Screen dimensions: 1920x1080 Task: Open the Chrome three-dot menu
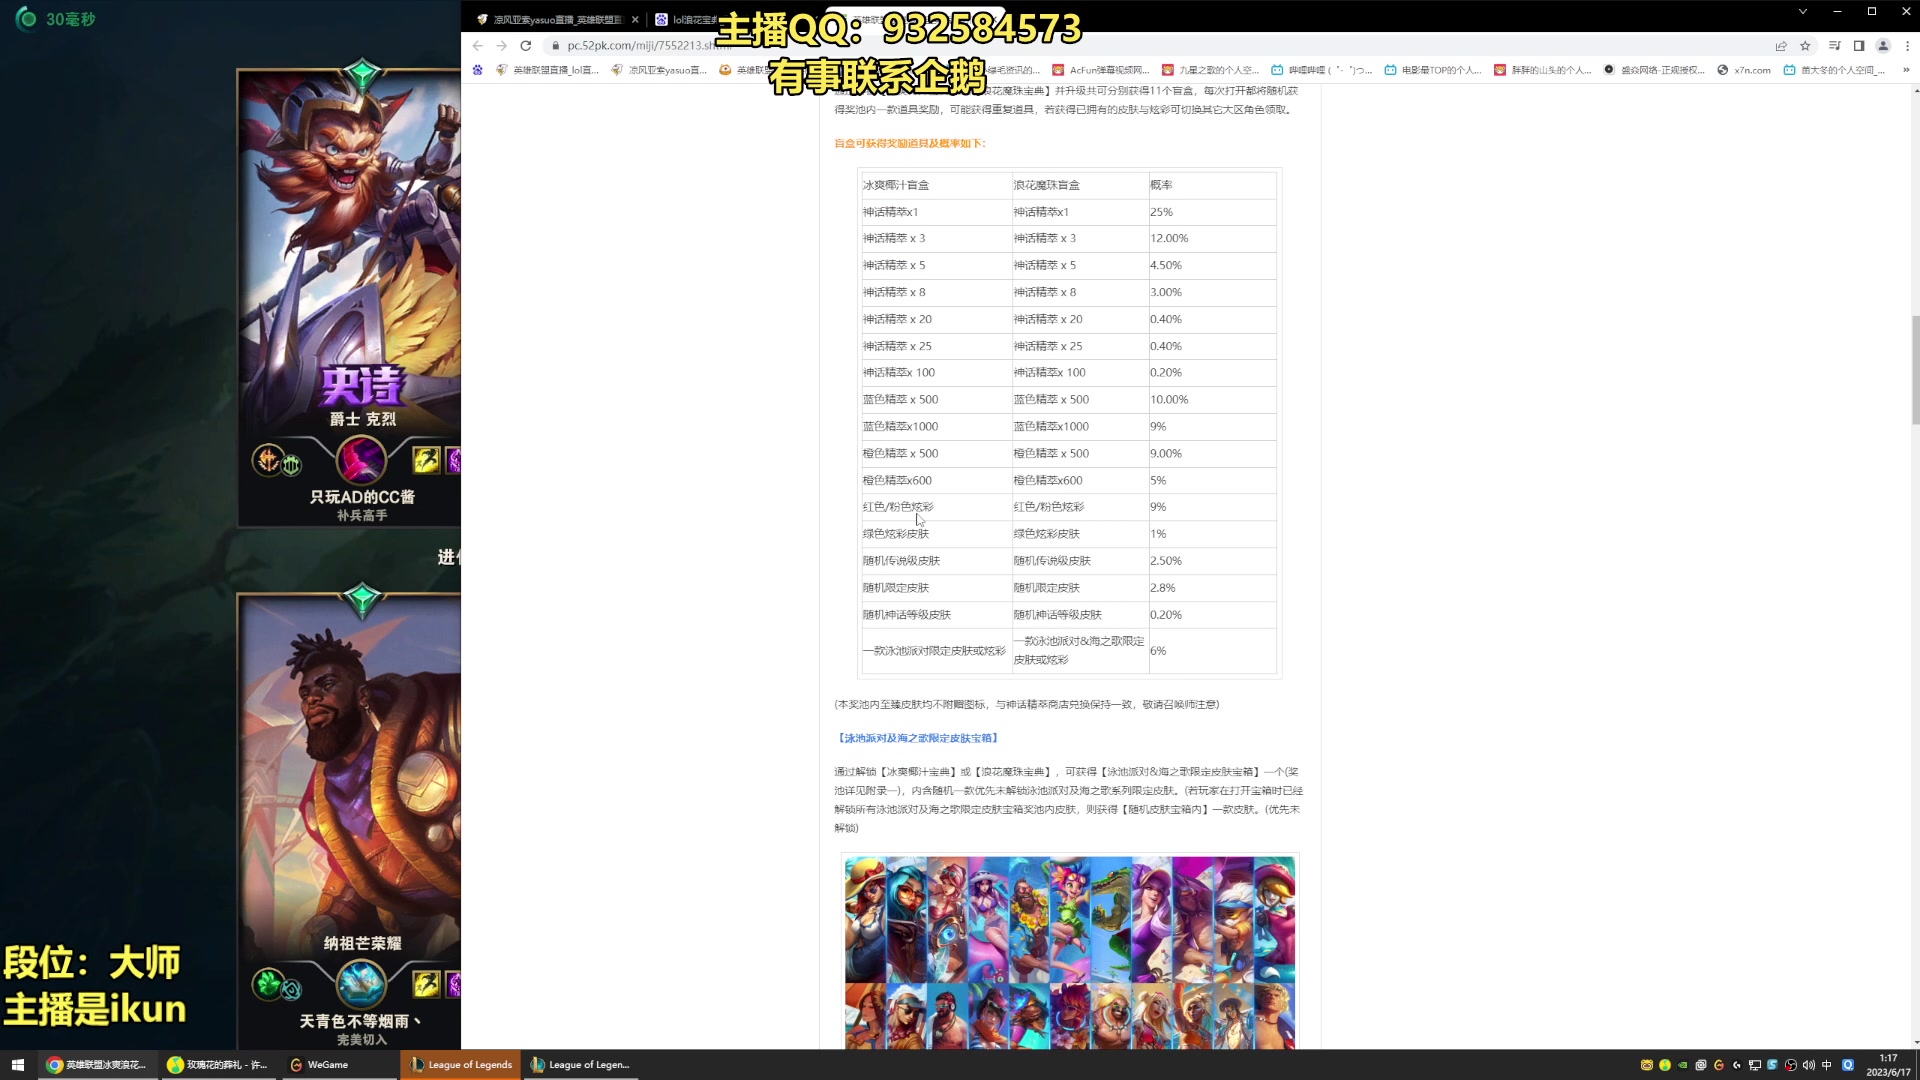[x=1907, y=46]
